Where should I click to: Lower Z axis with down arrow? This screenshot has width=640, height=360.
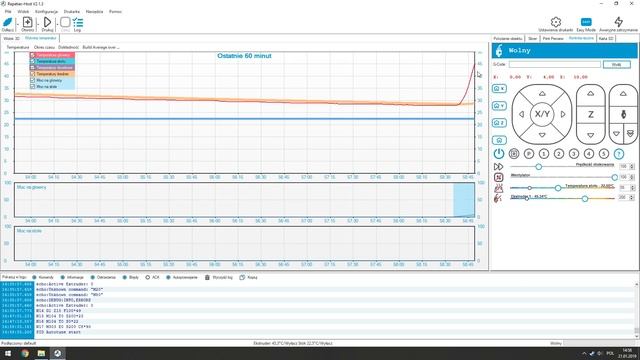coord(591,135)
